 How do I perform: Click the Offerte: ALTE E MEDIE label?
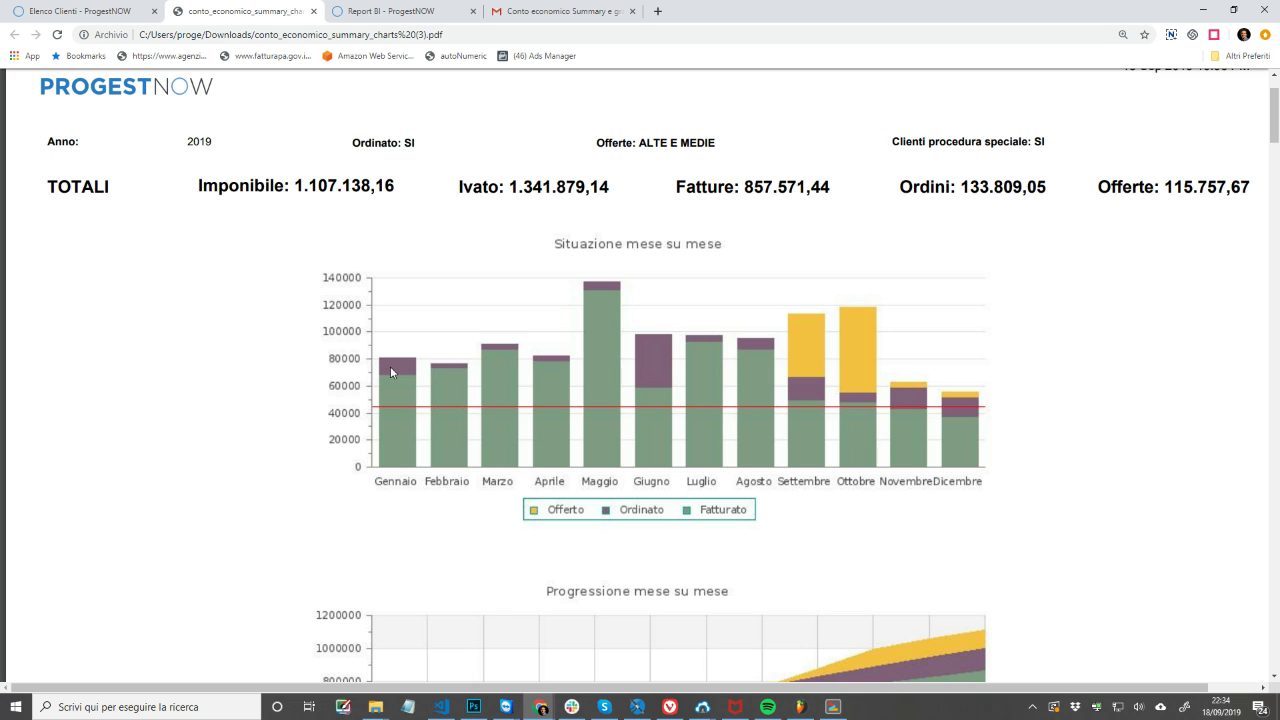coord(655,143)
